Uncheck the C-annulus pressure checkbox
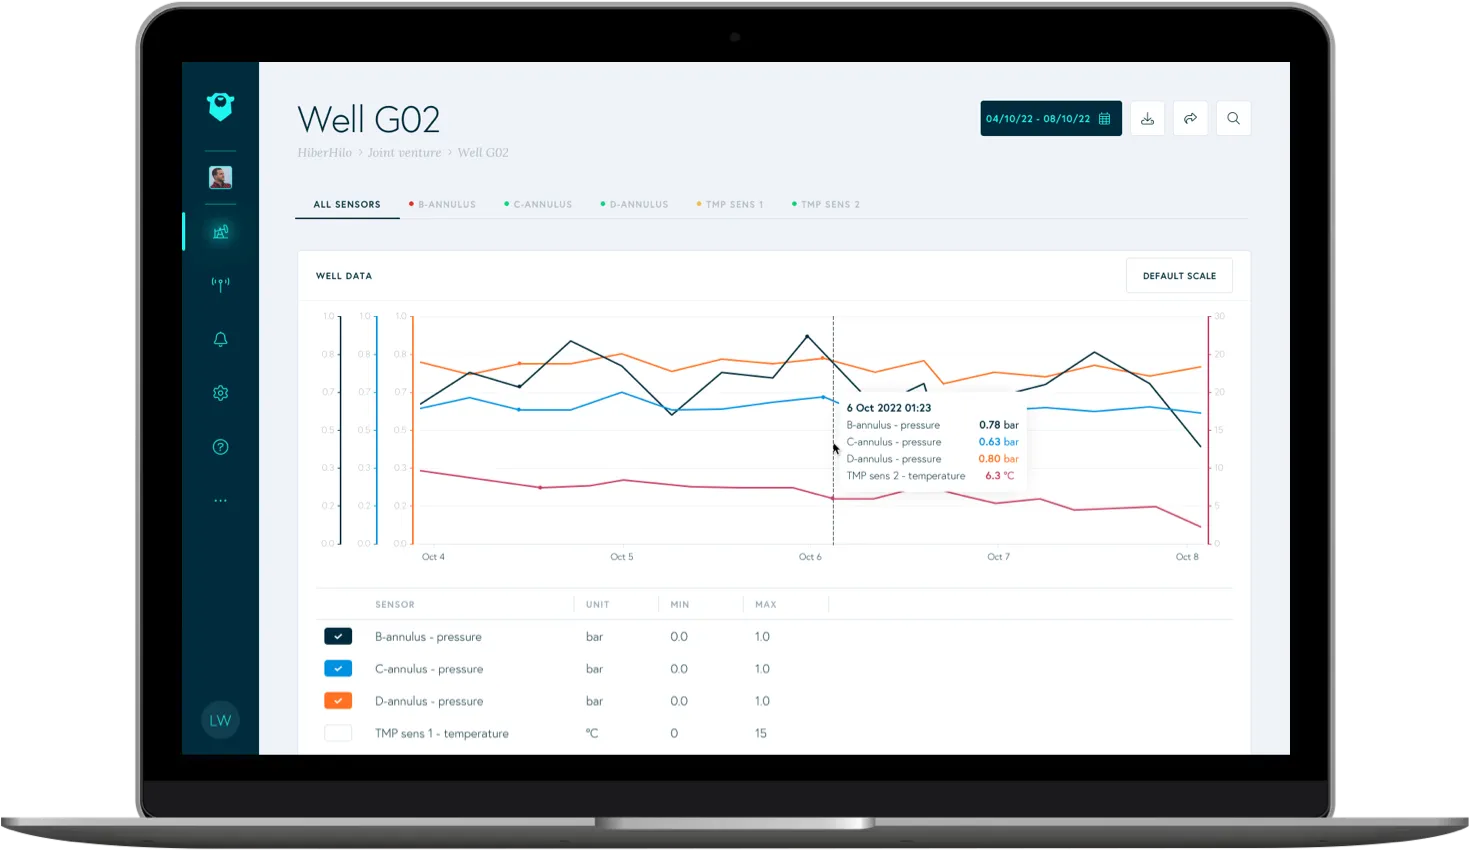The width and height of the screenshot is (1470, 850). [338, 668]
